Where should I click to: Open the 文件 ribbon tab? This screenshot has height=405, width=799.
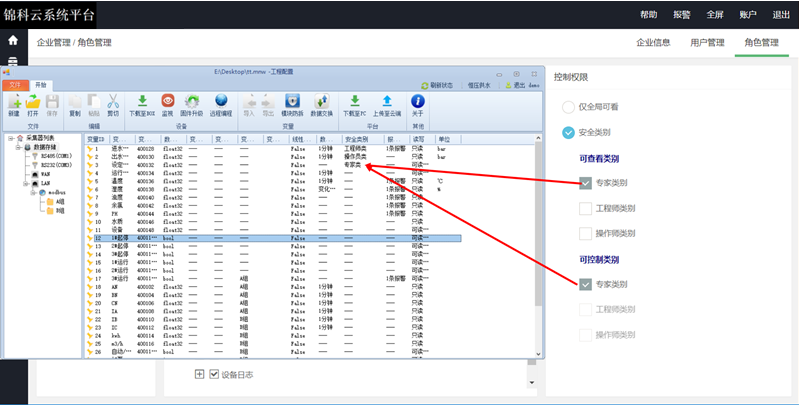(15, 85)
